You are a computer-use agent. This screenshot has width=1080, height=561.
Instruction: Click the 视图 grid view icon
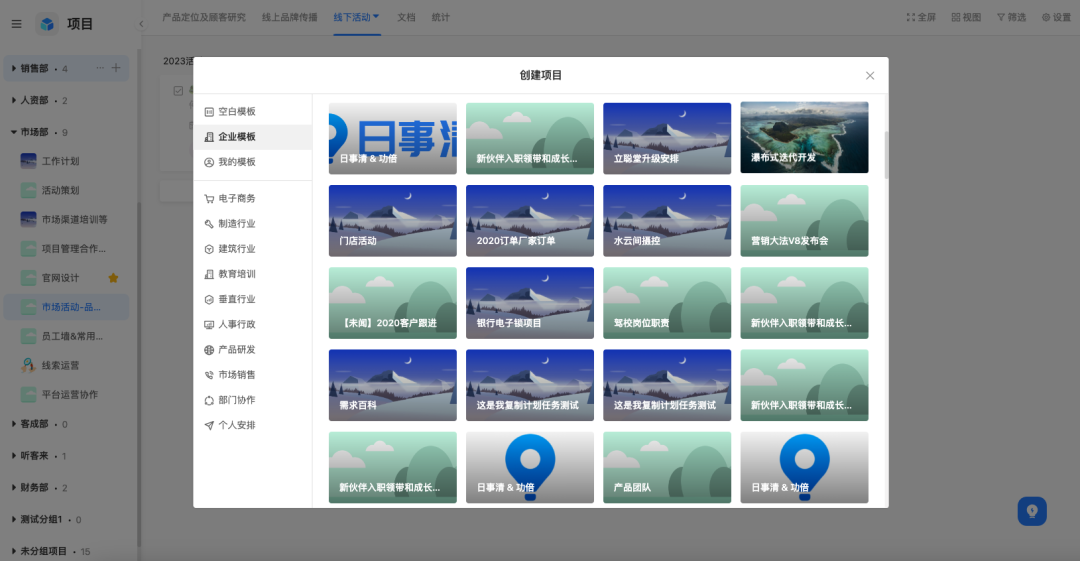(x=956, y=17)
